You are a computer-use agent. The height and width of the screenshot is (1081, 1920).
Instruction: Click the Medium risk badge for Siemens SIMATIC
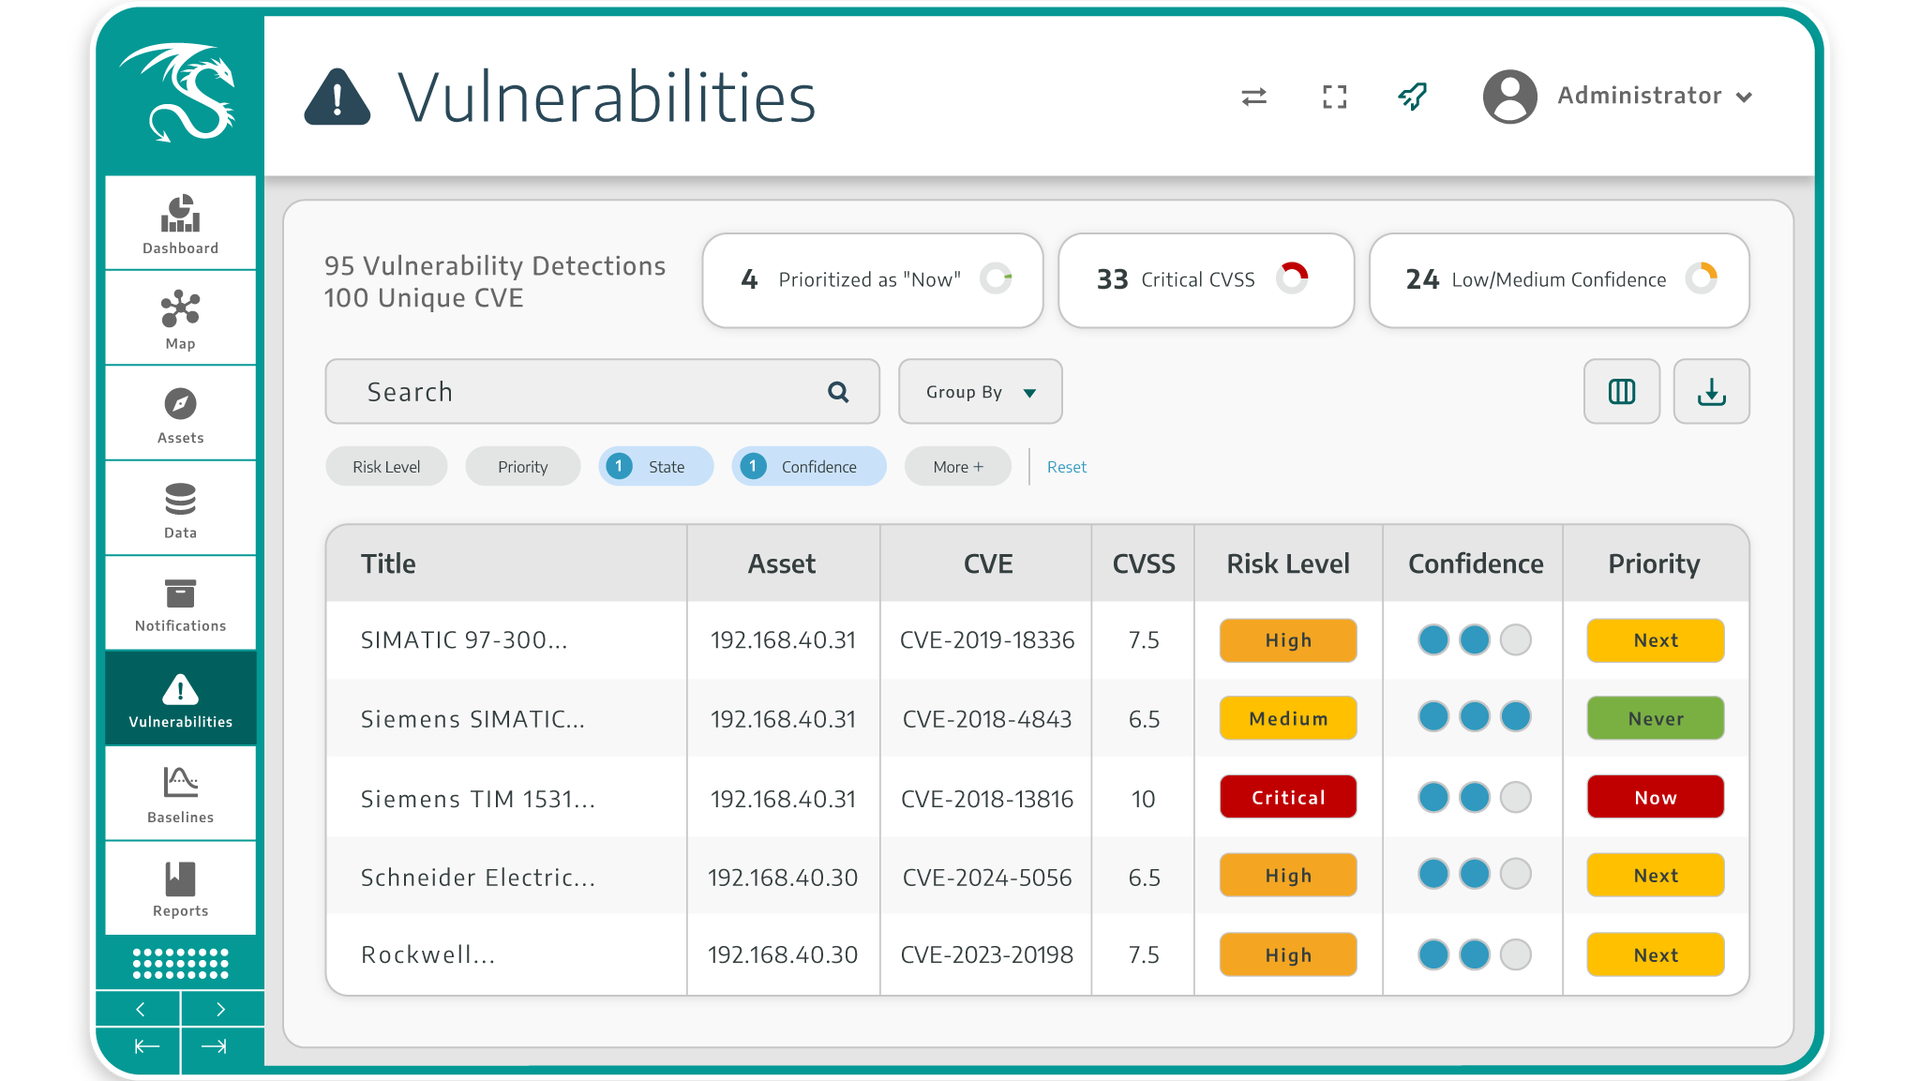pos(1288,718)
